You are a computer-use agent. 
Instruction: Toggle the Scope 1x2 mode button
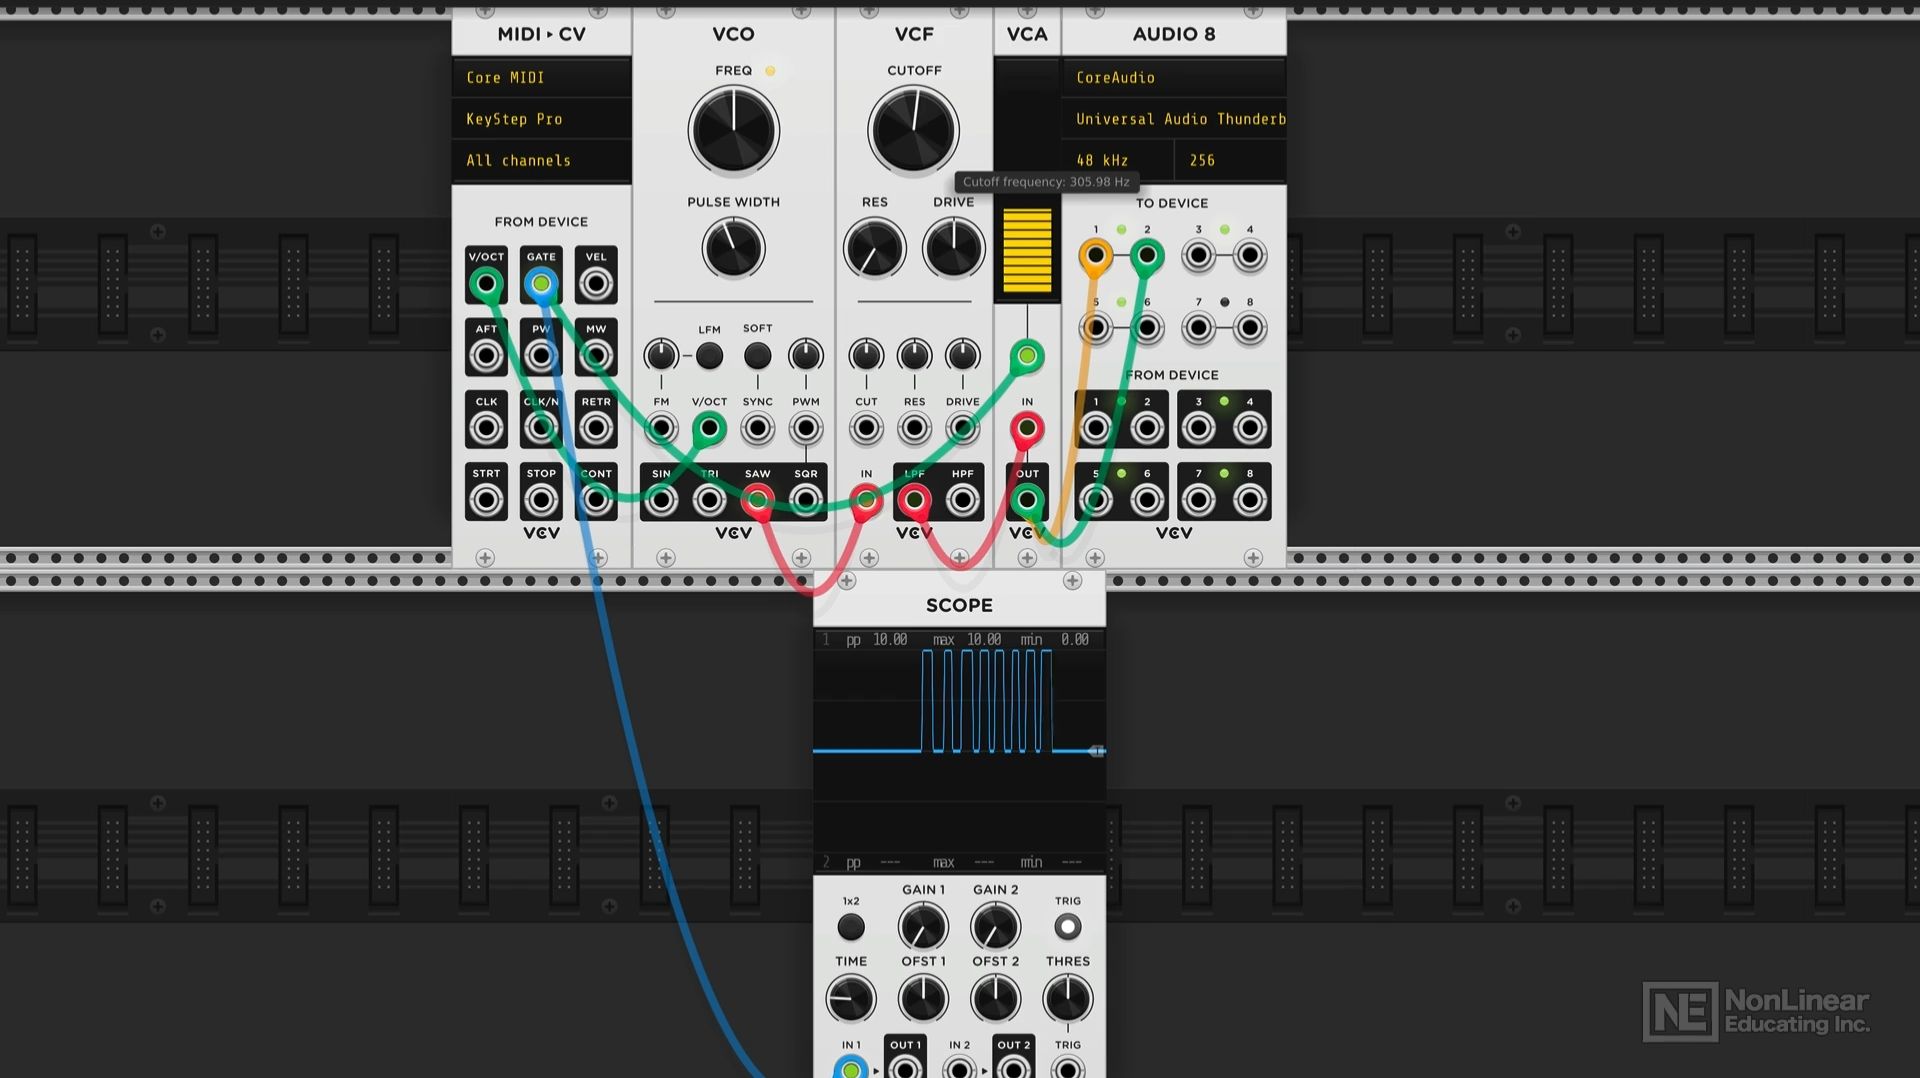pos(851,927)
